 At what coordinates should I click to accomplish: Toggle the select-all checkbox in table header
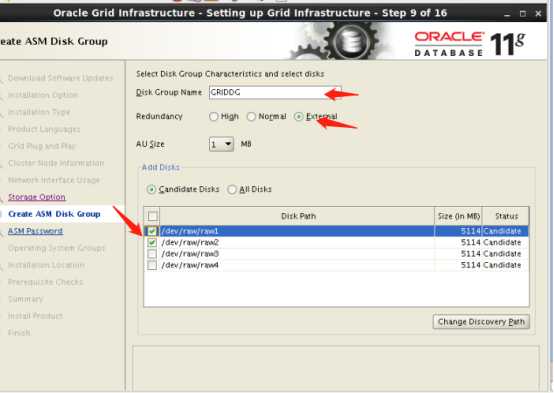pos(153,216)
